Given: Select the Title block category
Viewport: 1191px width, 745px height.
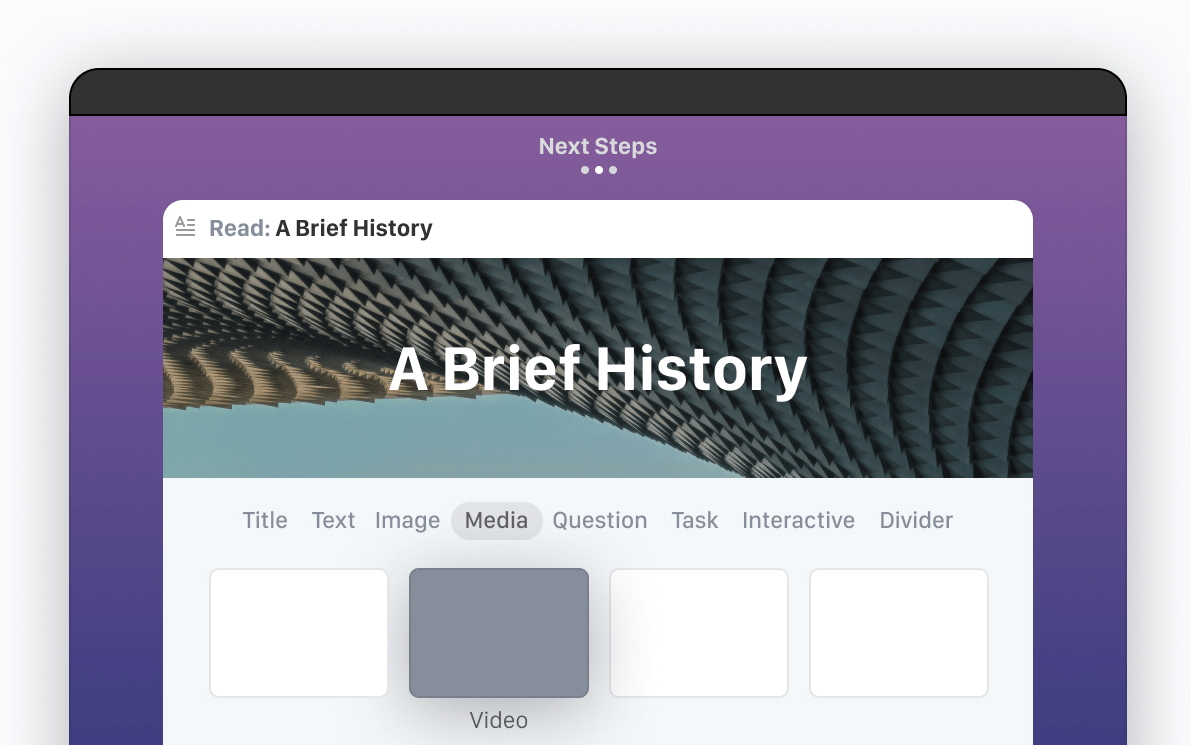Looking at the screenshot, I should pos(264,520).
